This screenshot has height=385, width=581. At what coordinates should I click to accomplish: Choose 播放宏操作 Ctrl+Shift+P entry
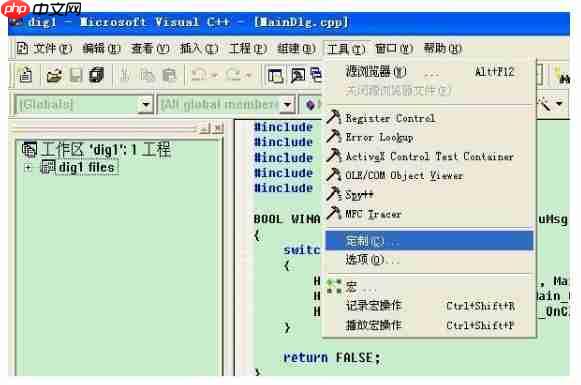click(429, 325)
